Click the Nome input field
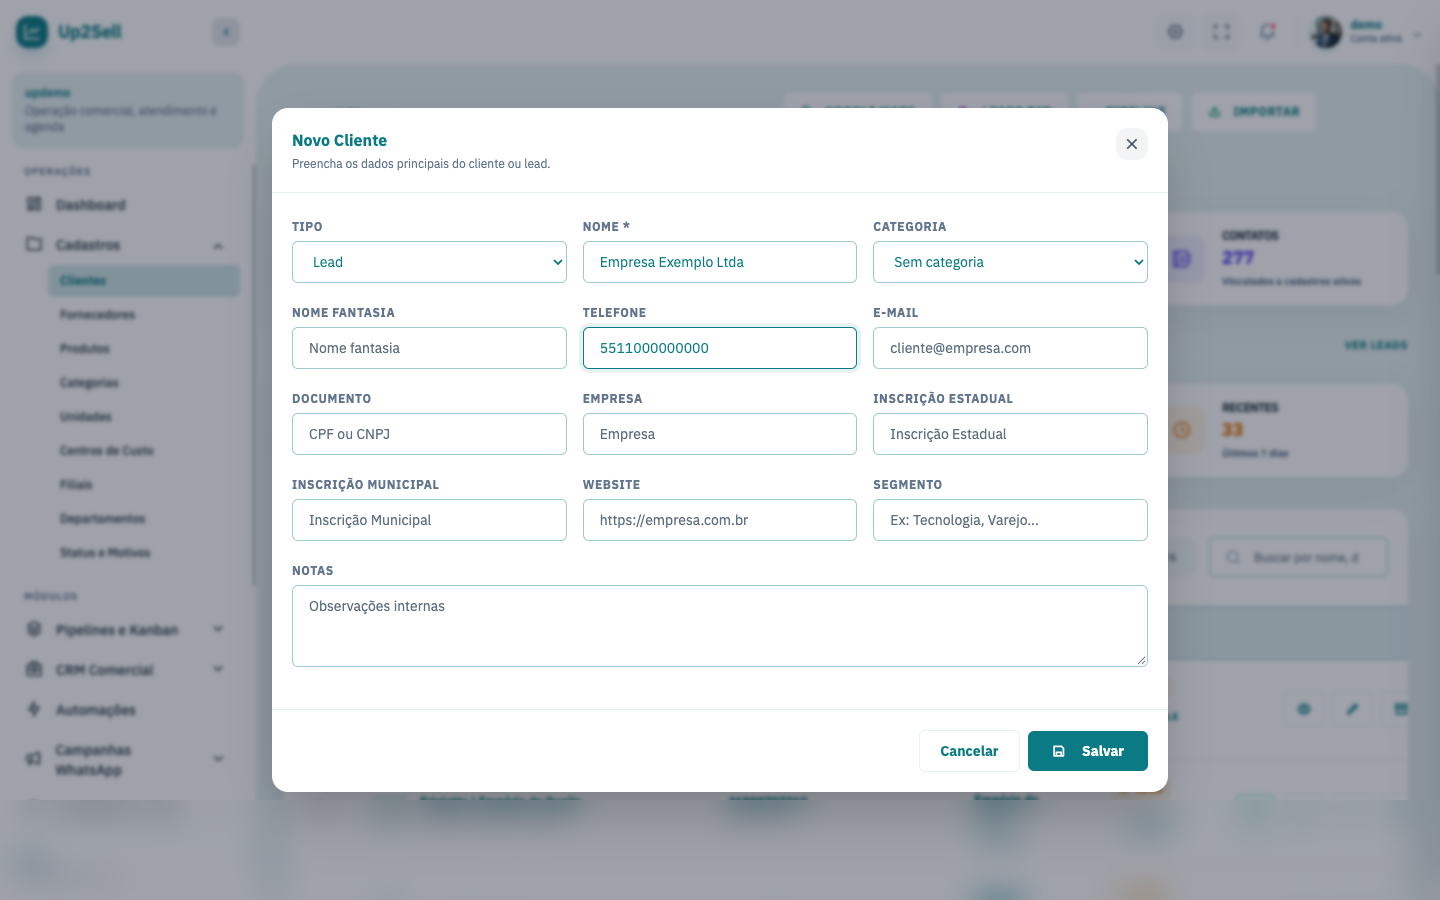Image resolution: width=1440 pixels, height=900 pixels. [x=720, y=262]
